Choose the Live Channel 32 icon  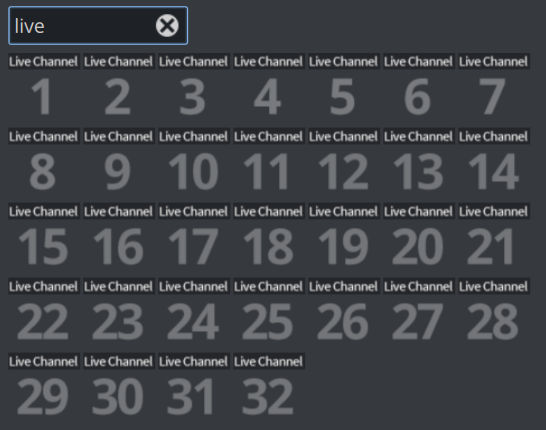(x=268, y=387)
